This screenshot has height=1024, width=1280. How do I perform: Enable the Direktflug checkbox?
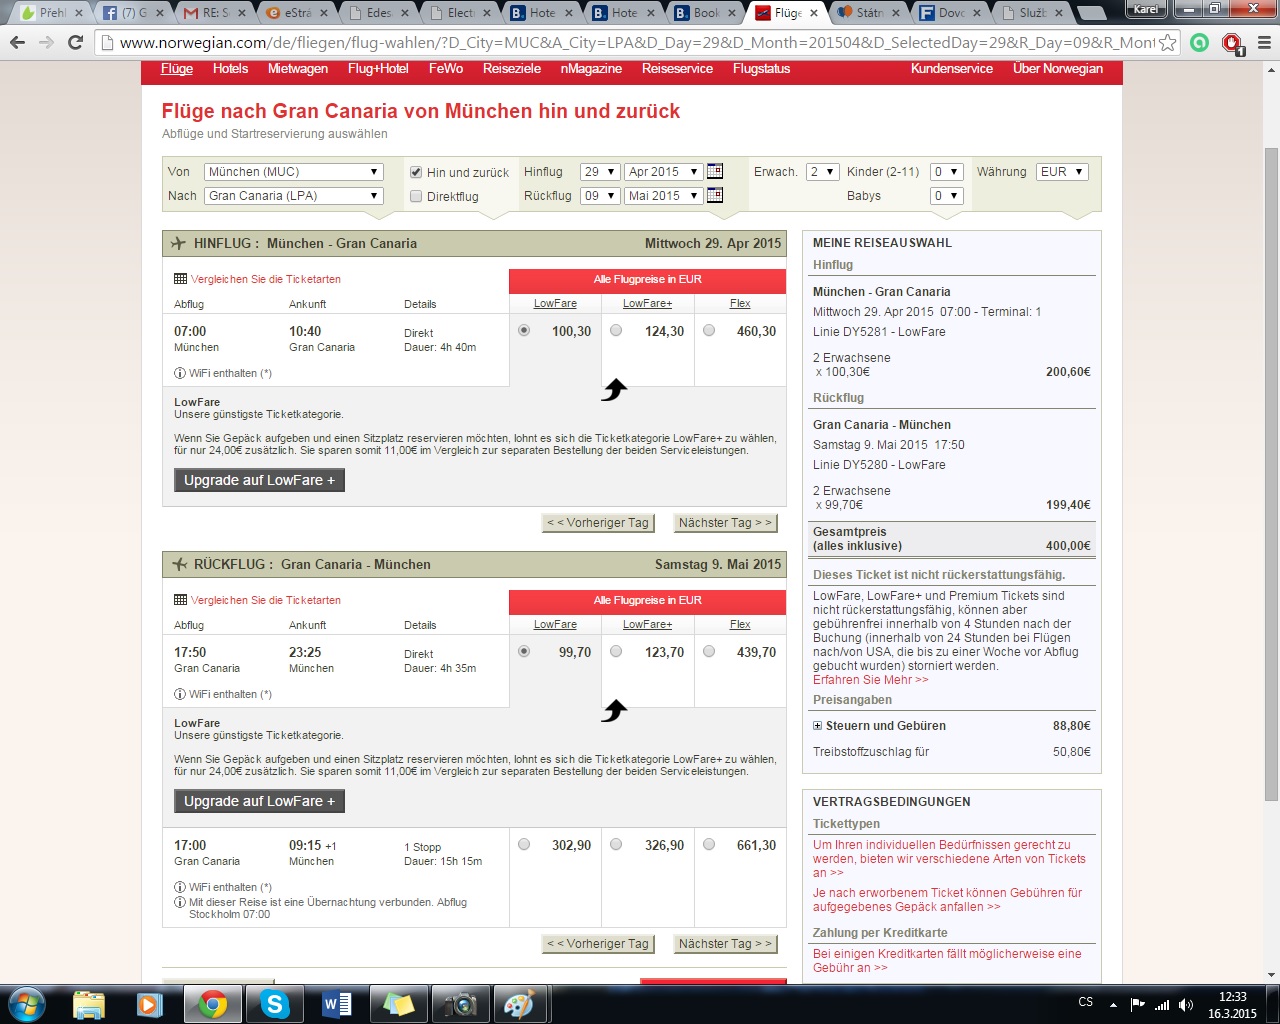point(416,196)
